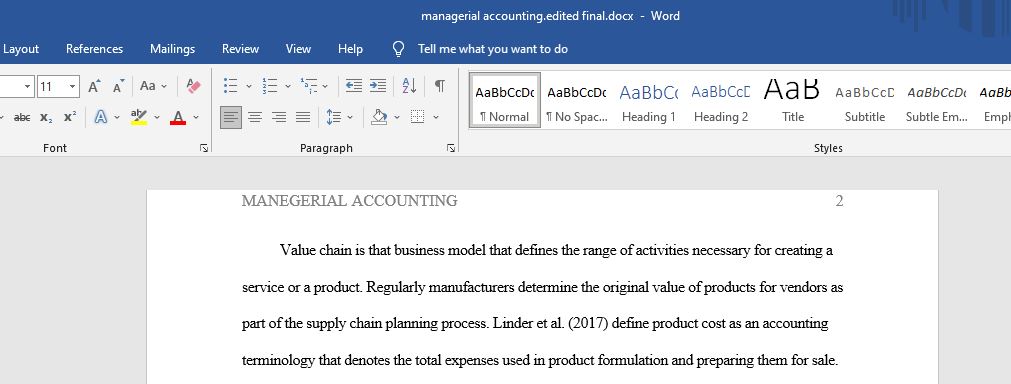
Task: Switch to the Review tab
Action: (240, 49)
